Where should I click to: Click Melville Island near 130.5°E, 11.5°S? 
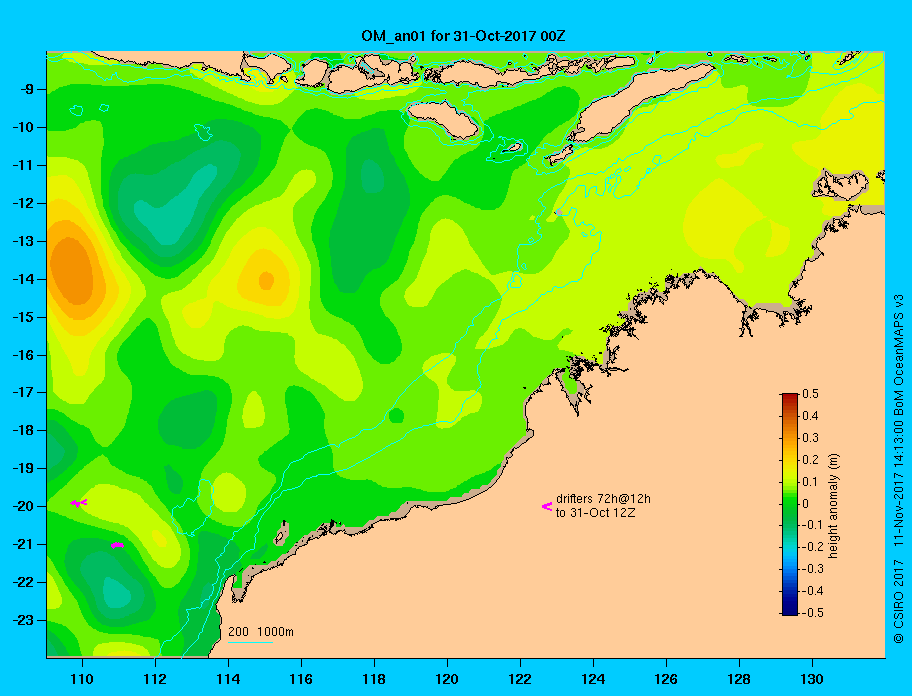coord(840,185)
